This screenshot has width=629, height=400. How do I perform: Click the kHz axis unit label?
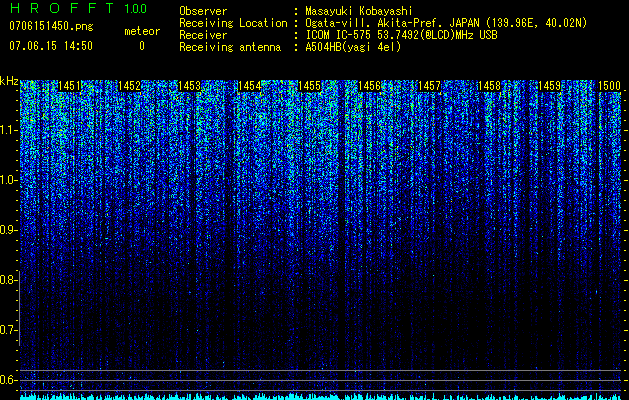9,81
